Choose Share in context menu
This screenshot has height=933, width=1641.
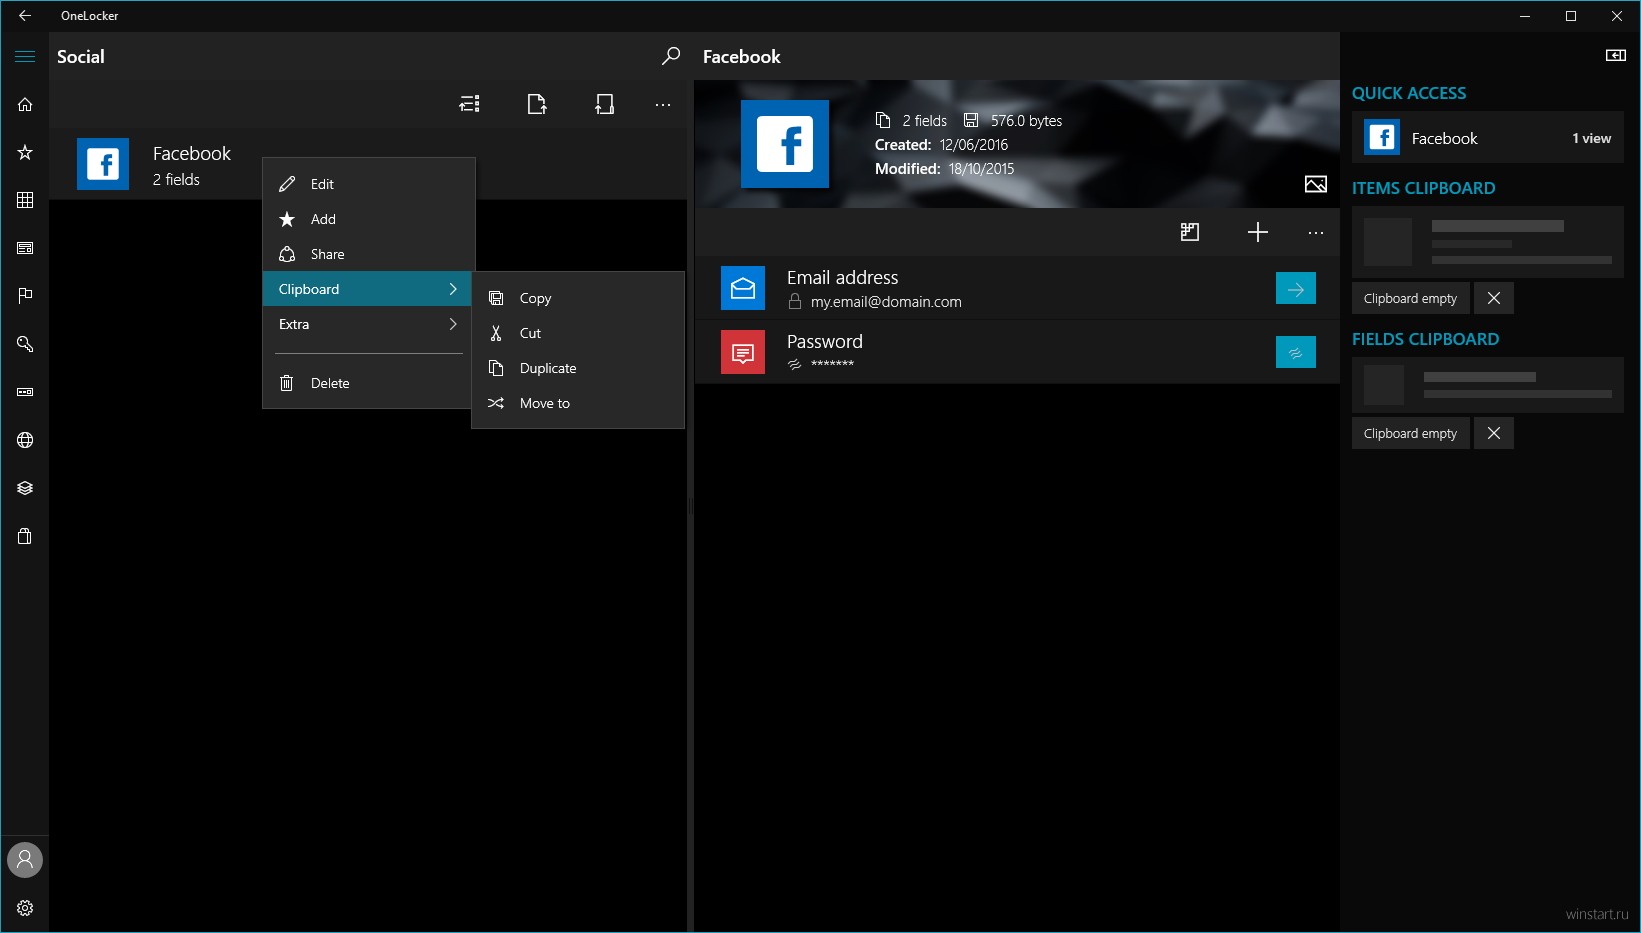[x=369, y=254]
